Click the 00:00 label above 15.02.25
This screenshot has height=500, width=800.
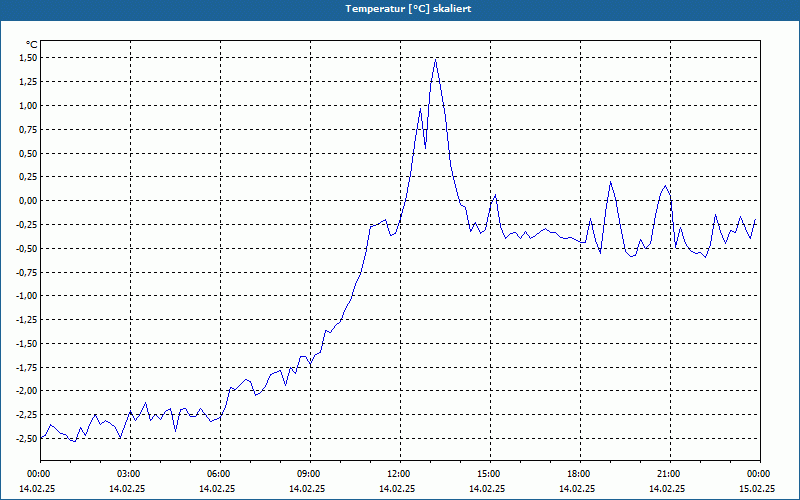tap(760, 474)
